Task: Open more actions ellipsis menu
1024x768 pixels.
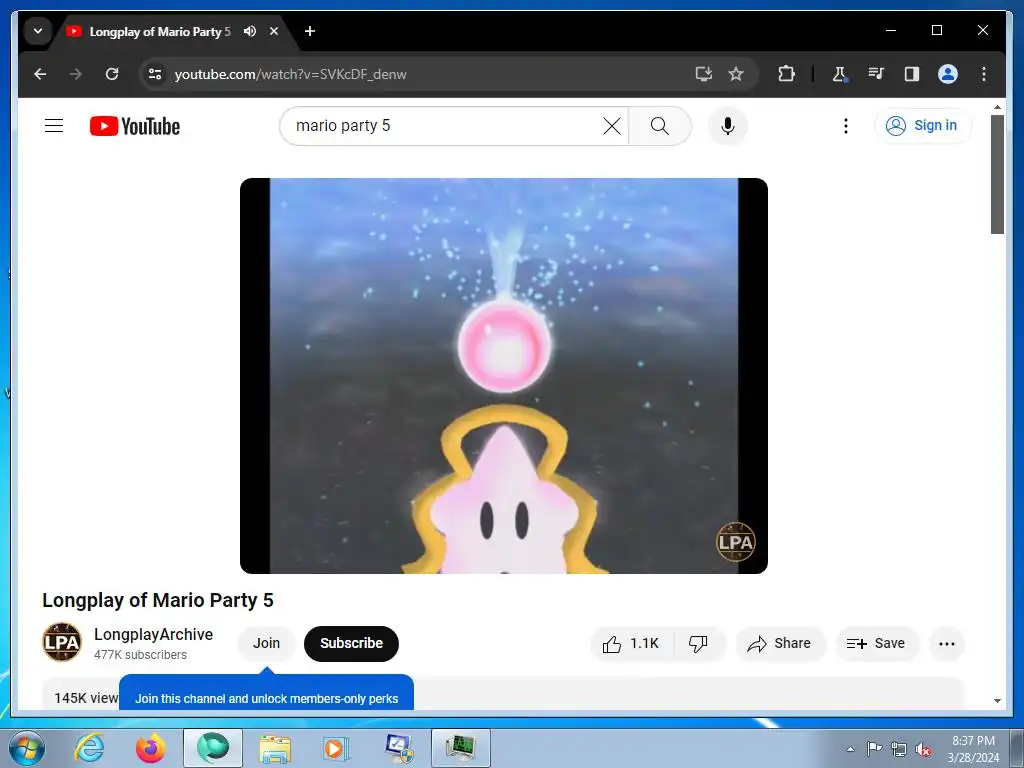Action: (946, 644)
